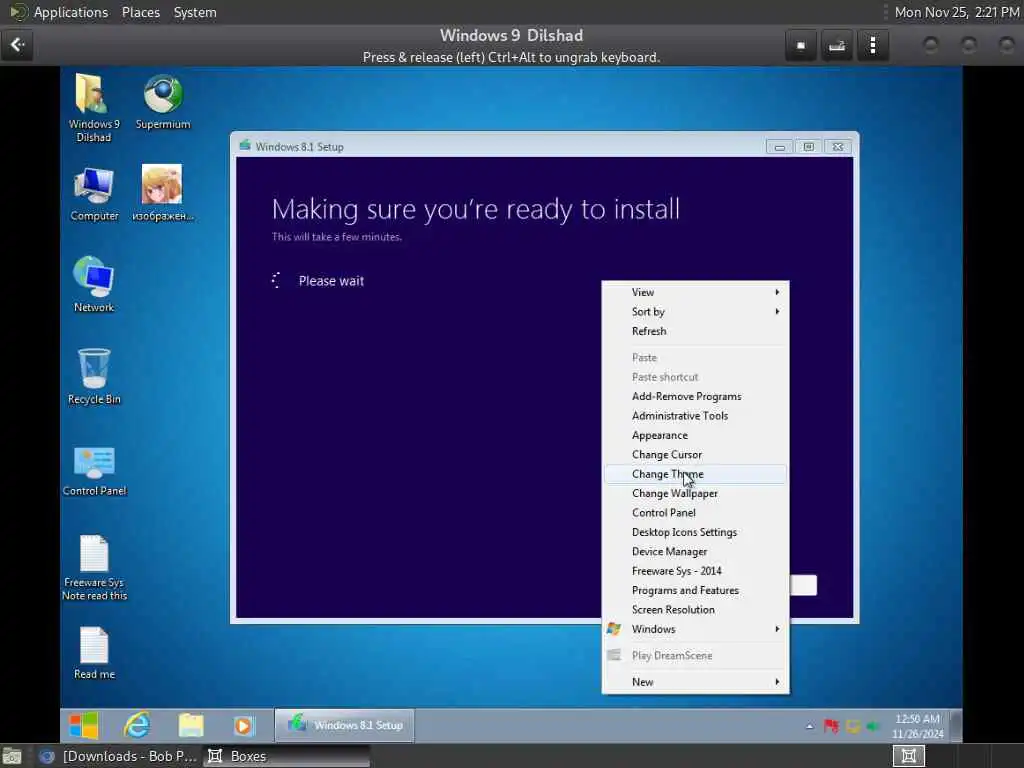Click the Windows Start button on taskbar
The image size is (1024, 768).
pos(84,726)
